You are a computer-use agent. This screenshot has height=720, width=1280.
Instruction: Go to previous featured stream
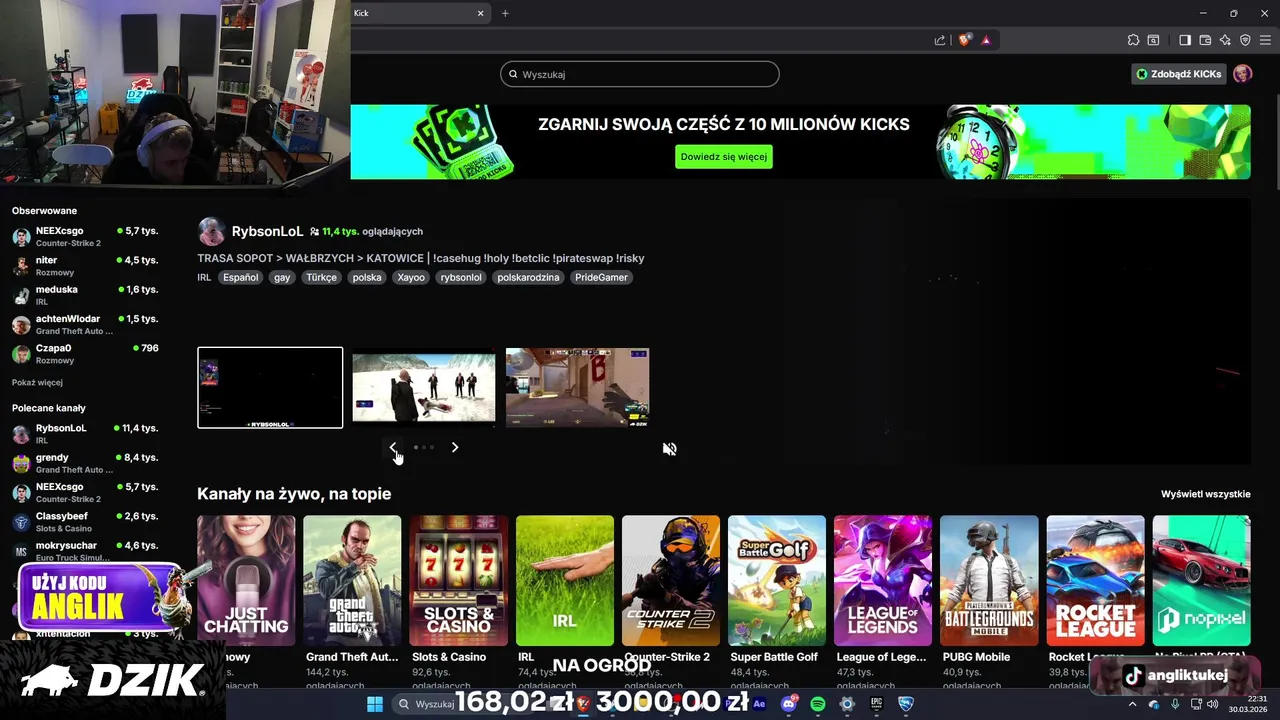pos(392,447)
